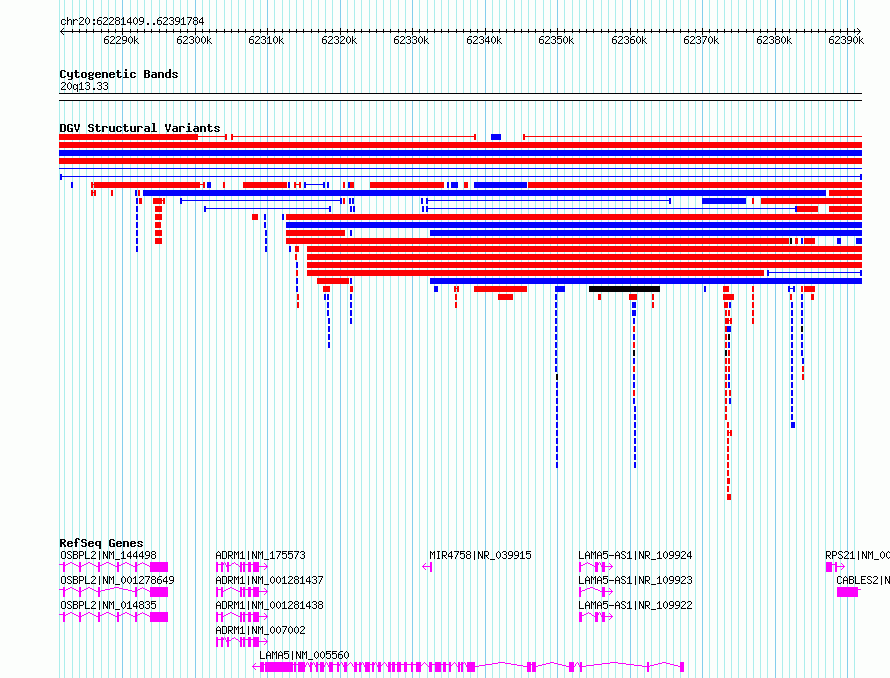
Task: Click the MIR4758|NR_039915 gene label
Action: (480, 555)
